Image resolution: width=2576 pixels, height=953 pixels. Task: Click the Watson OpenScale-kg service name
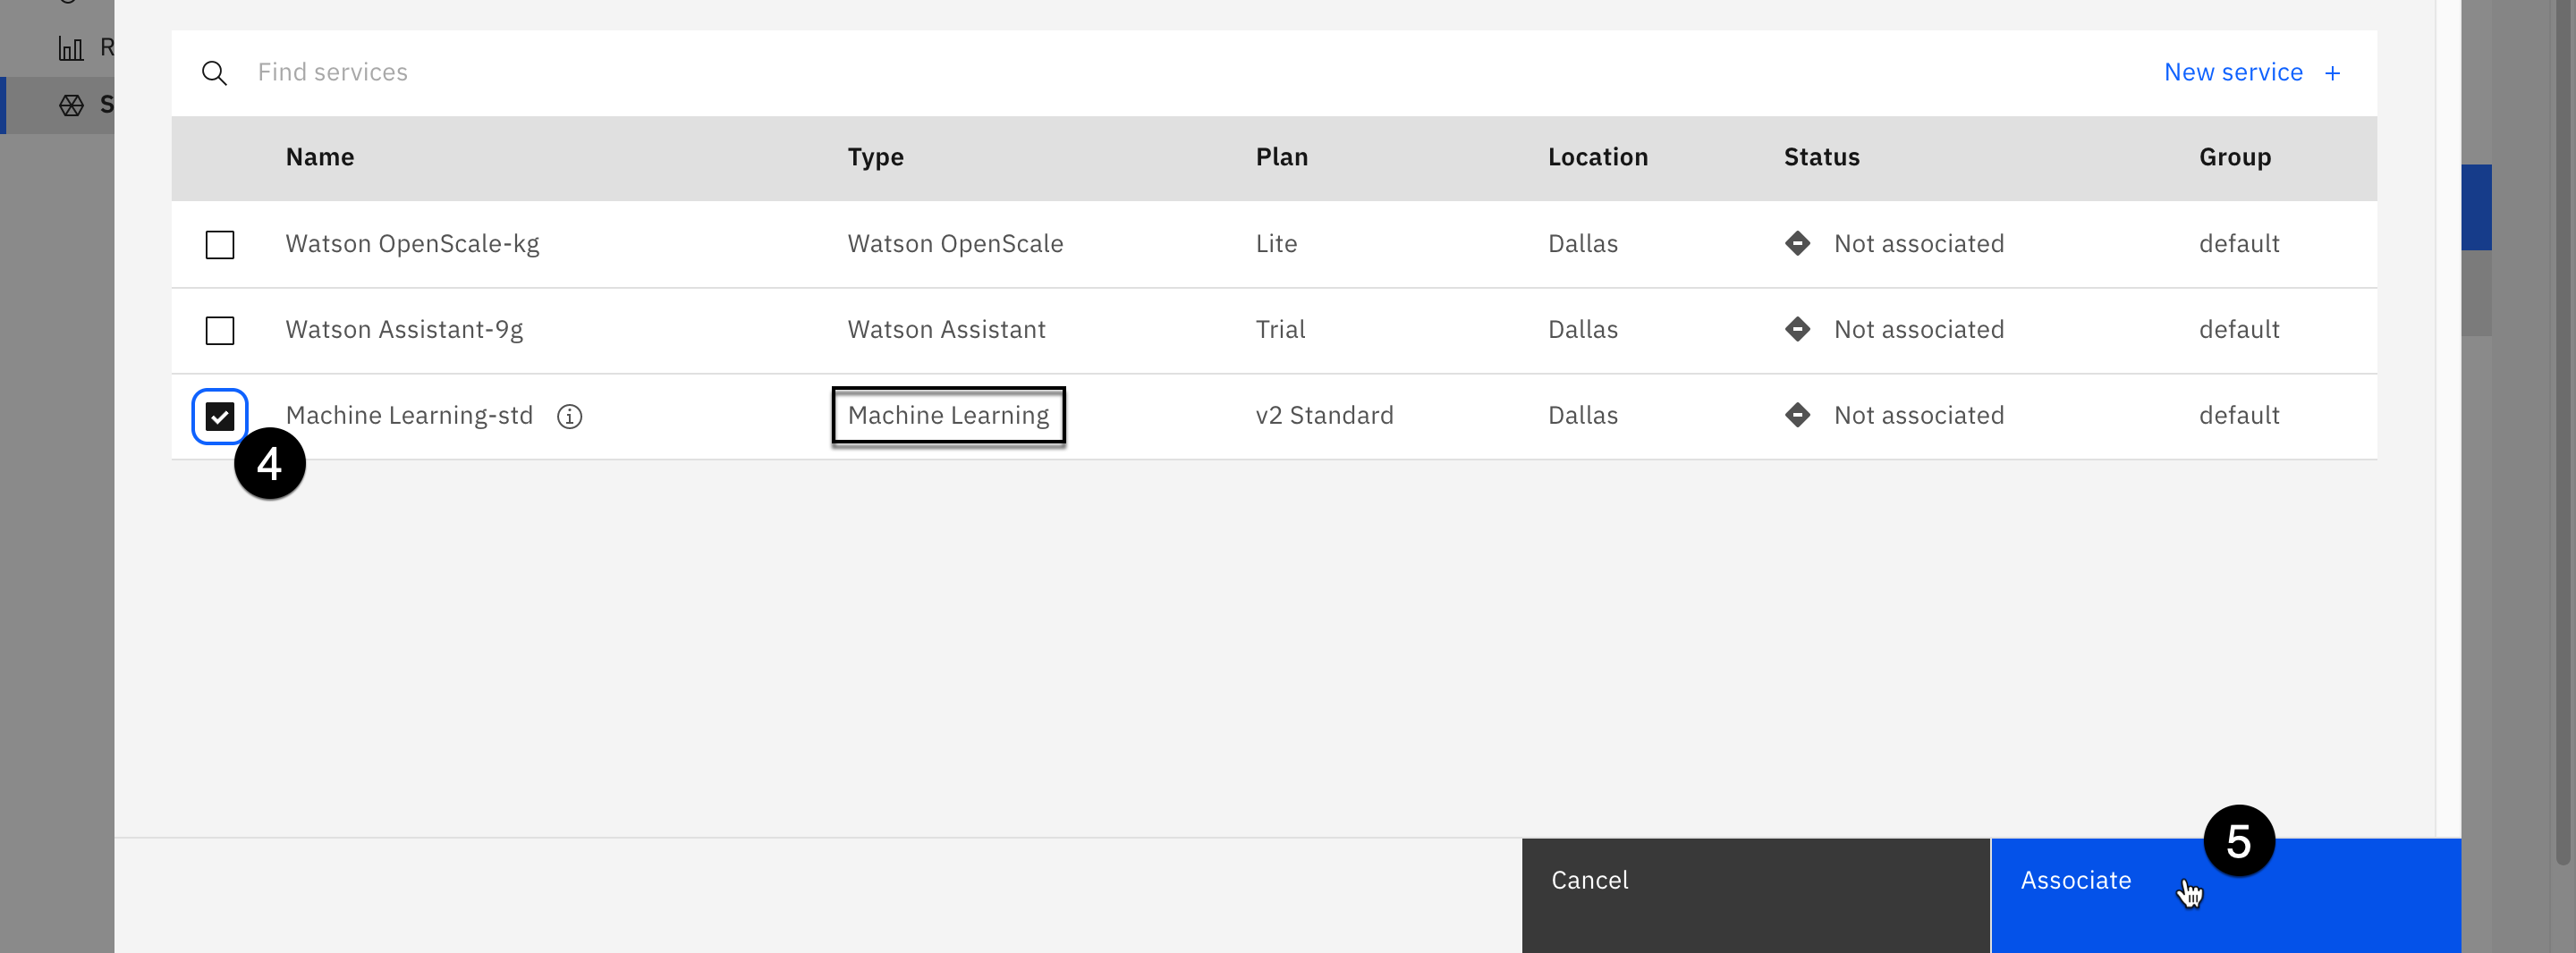(x=412, y=244)
